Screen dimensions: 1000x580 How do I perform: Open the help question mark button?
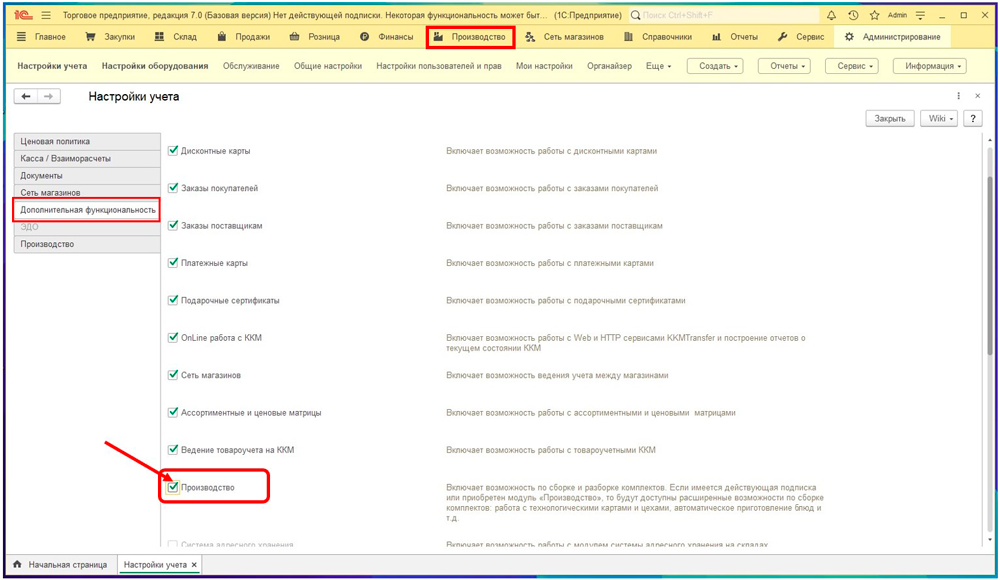pos(973,118)
